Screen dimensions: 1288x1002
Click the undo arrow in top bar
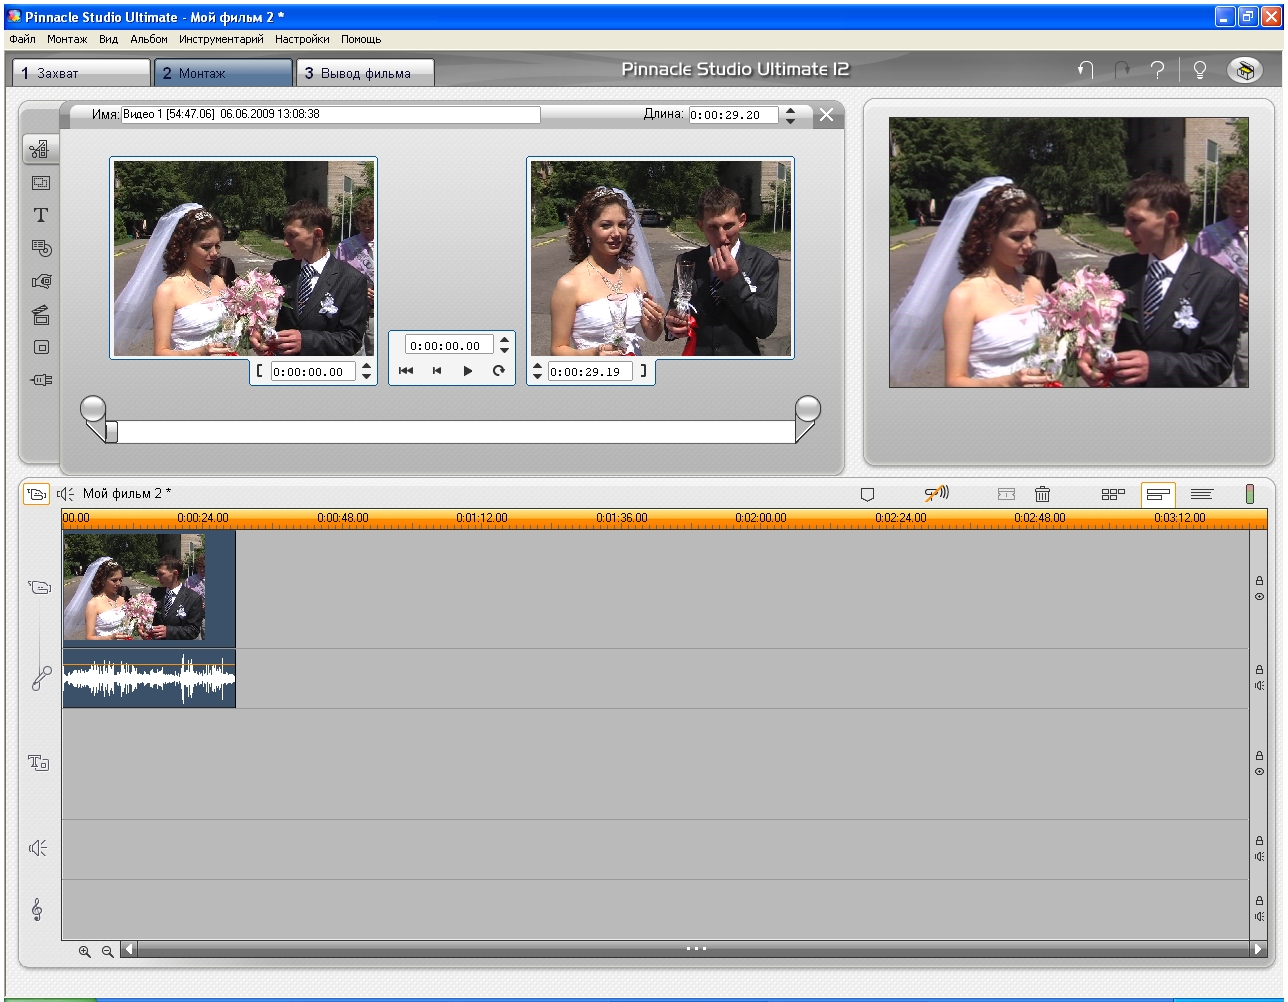pos(1086,70)
